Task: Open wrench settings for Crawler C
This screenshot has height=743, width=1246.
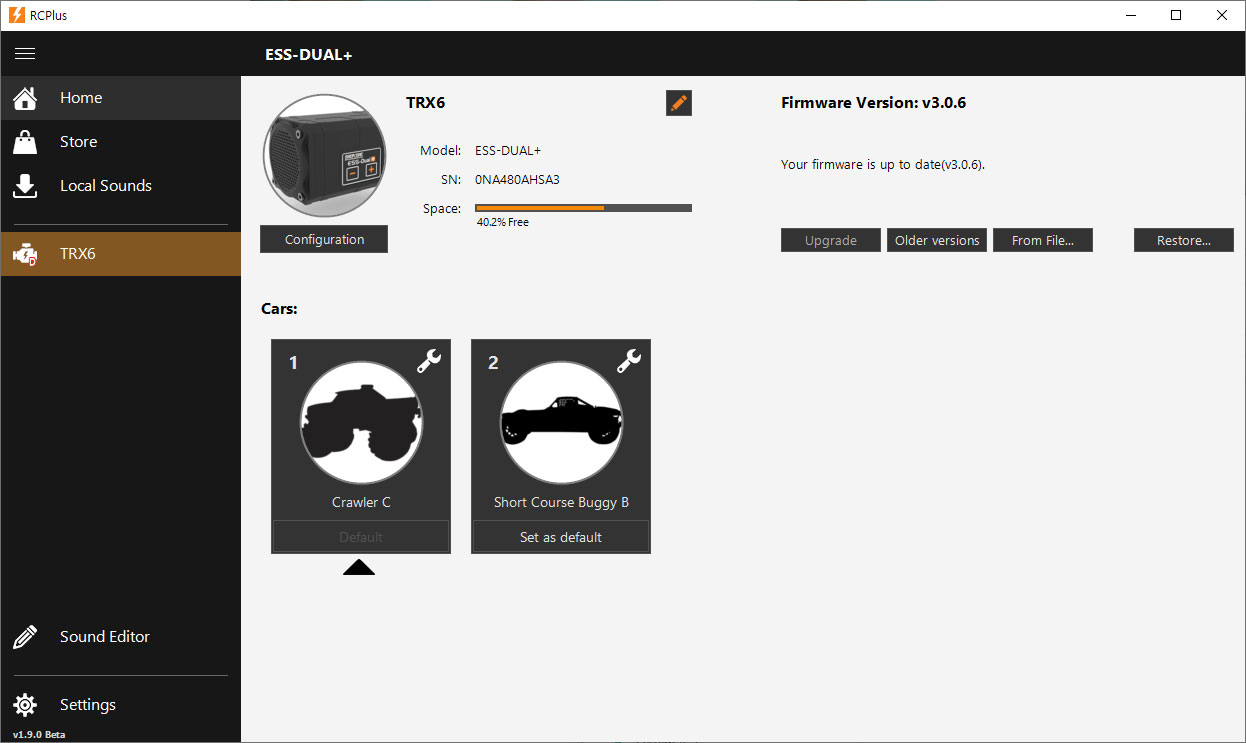Action: [x=429, y=361]
